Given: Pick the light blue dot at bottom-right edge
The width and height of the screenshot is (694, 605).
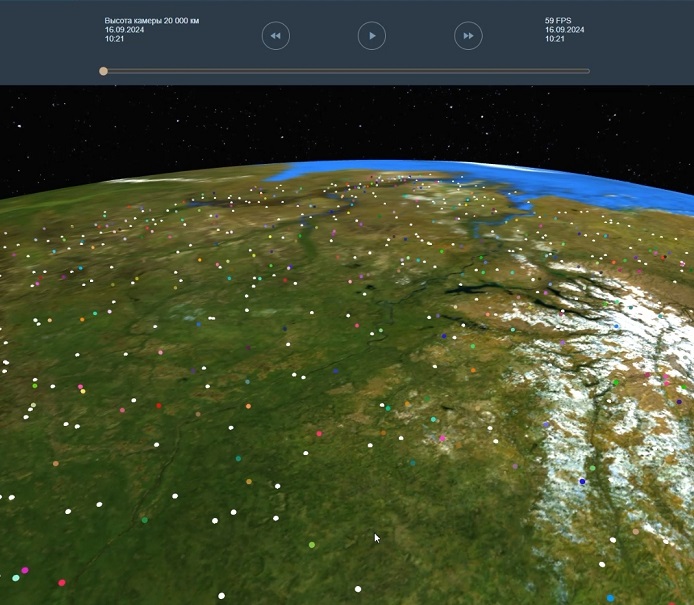Looking at the screenshot, I should pyautogui.click(x=610, y=598).
